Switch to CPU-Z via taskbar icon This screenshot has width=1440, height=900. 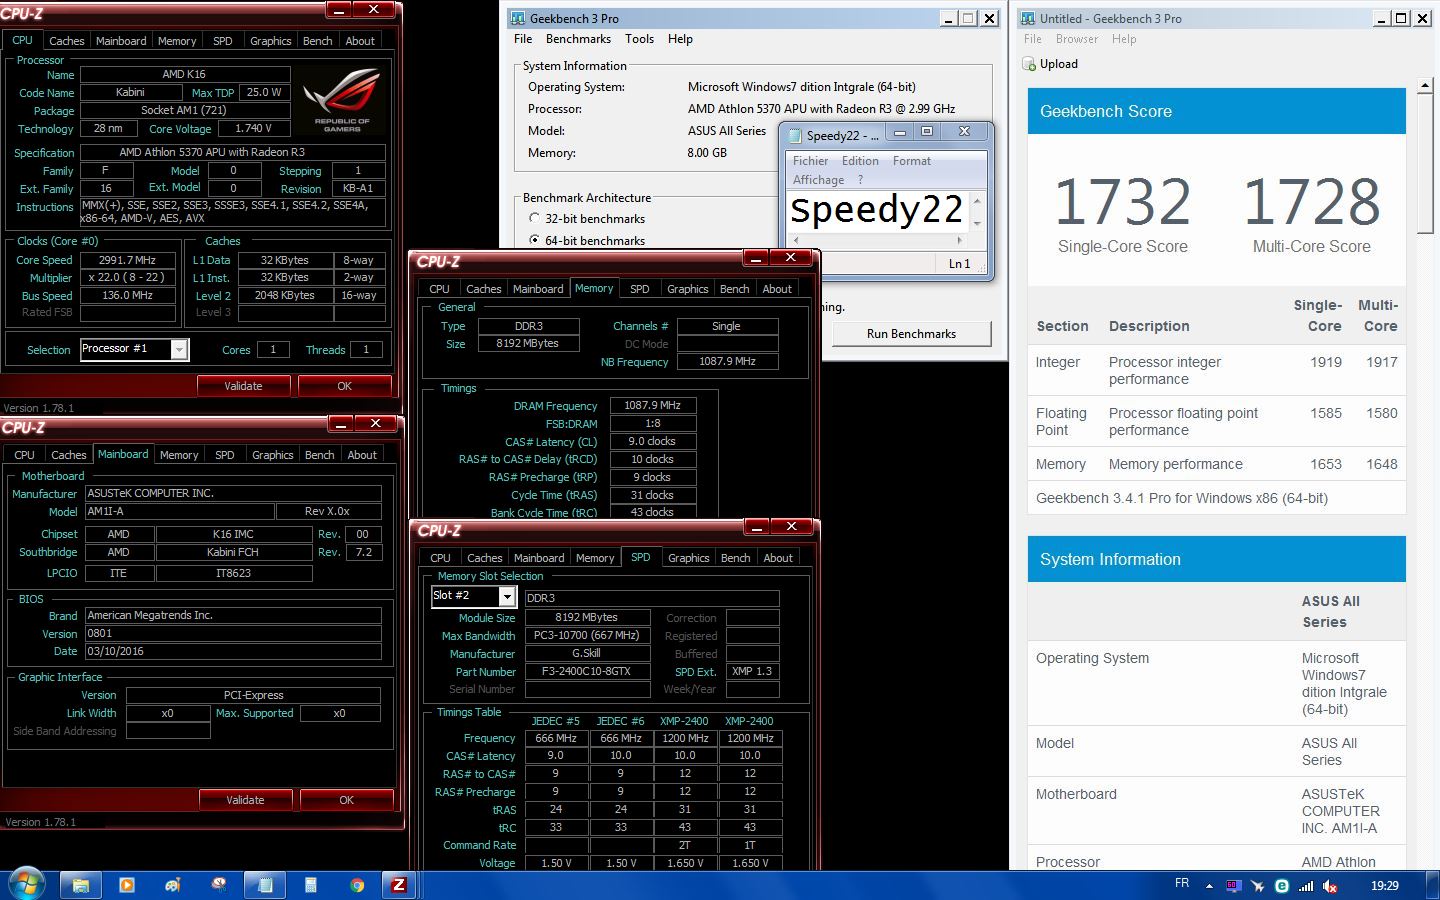[399, 885]
